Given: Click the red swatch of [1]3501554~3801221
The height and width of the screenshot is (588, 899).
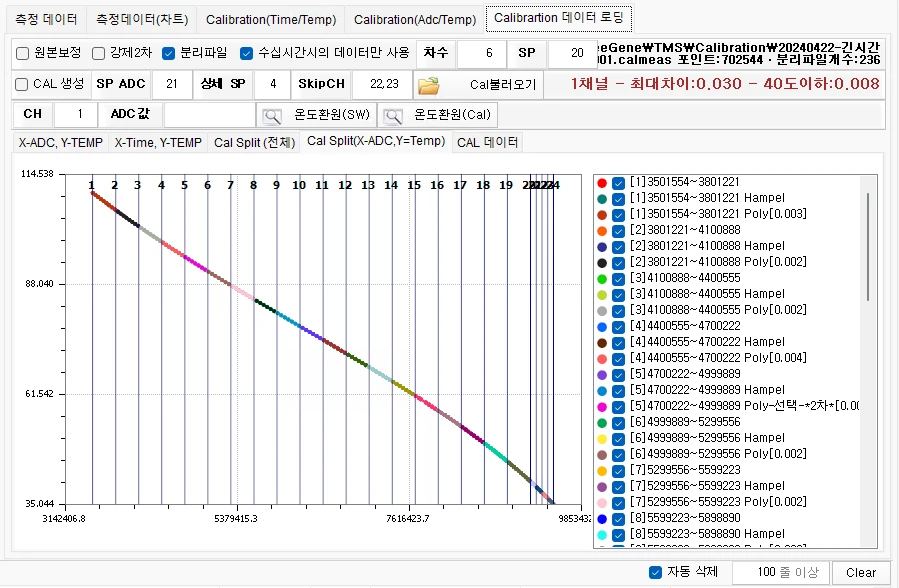Looking at the screenshot, I should [x=602, y=183].
